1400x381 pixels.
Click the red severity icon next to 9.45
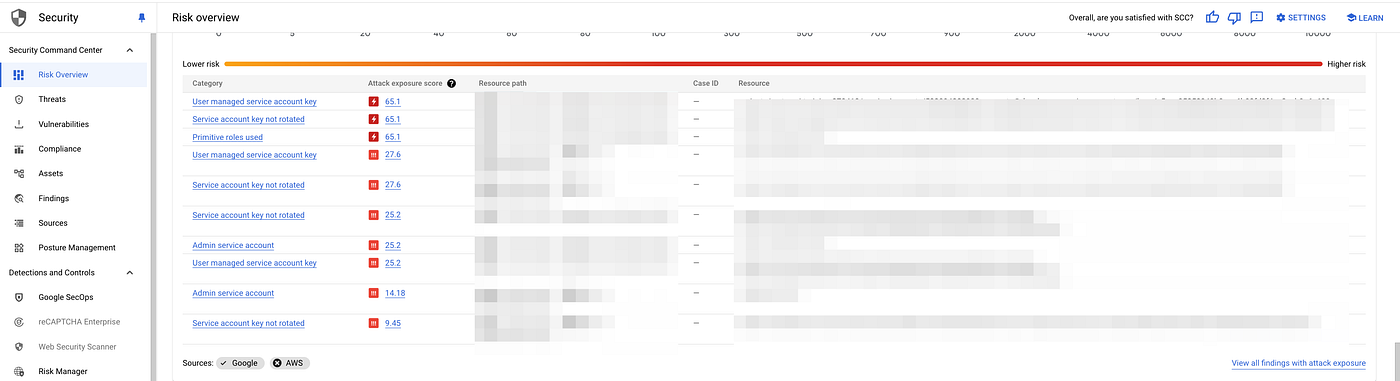(x=374, y=323)
